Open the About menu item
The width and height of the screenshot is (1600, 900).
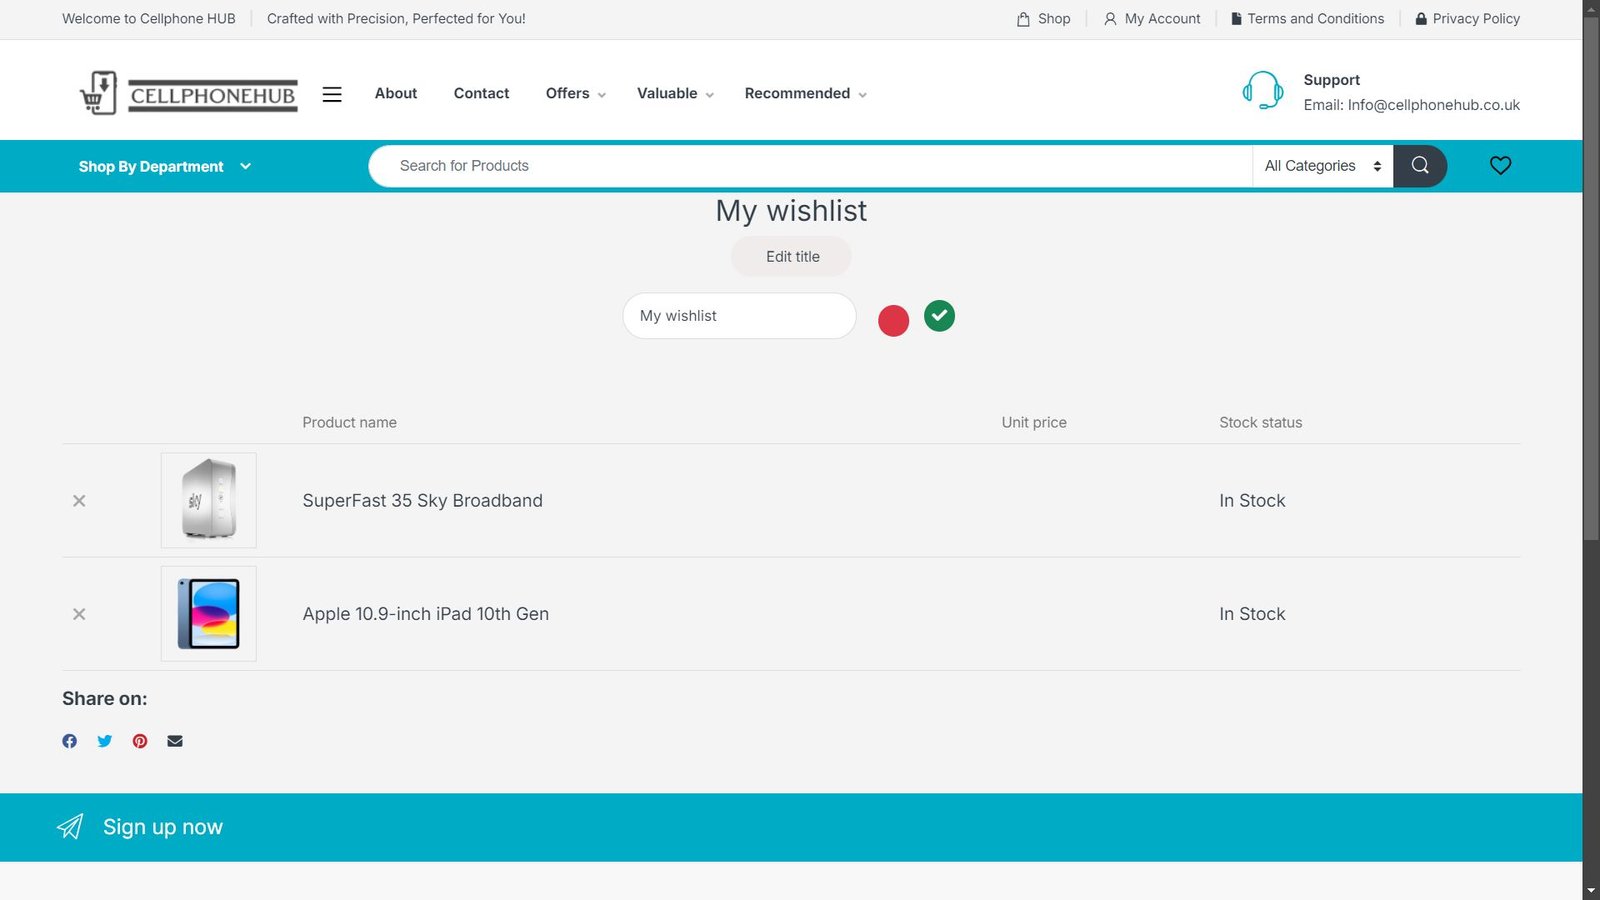coord(396,93)
